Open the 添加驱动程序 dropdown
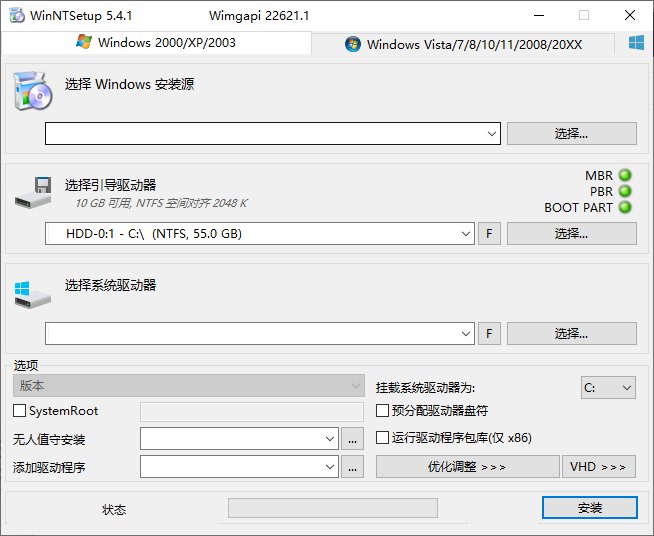The width and height of the screenshot is (654, 536). [239, 466]
